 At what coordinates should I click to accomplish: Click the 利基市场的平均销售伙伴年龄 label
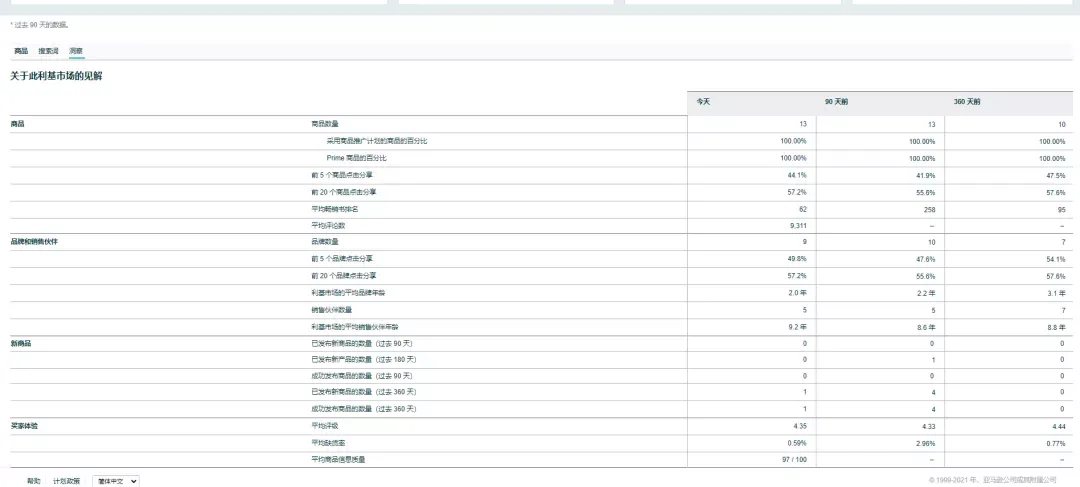click(x=355, y=327)
